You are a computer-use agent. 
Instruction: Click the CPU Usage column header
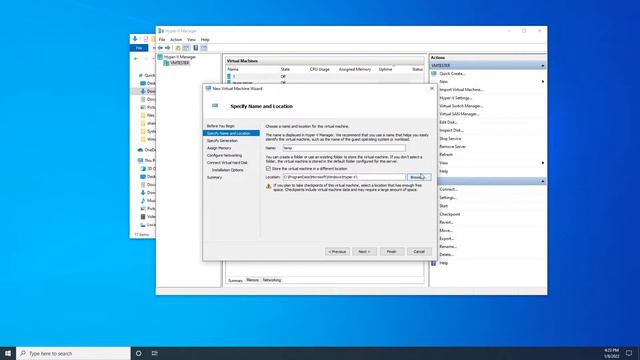click(320, 69)
